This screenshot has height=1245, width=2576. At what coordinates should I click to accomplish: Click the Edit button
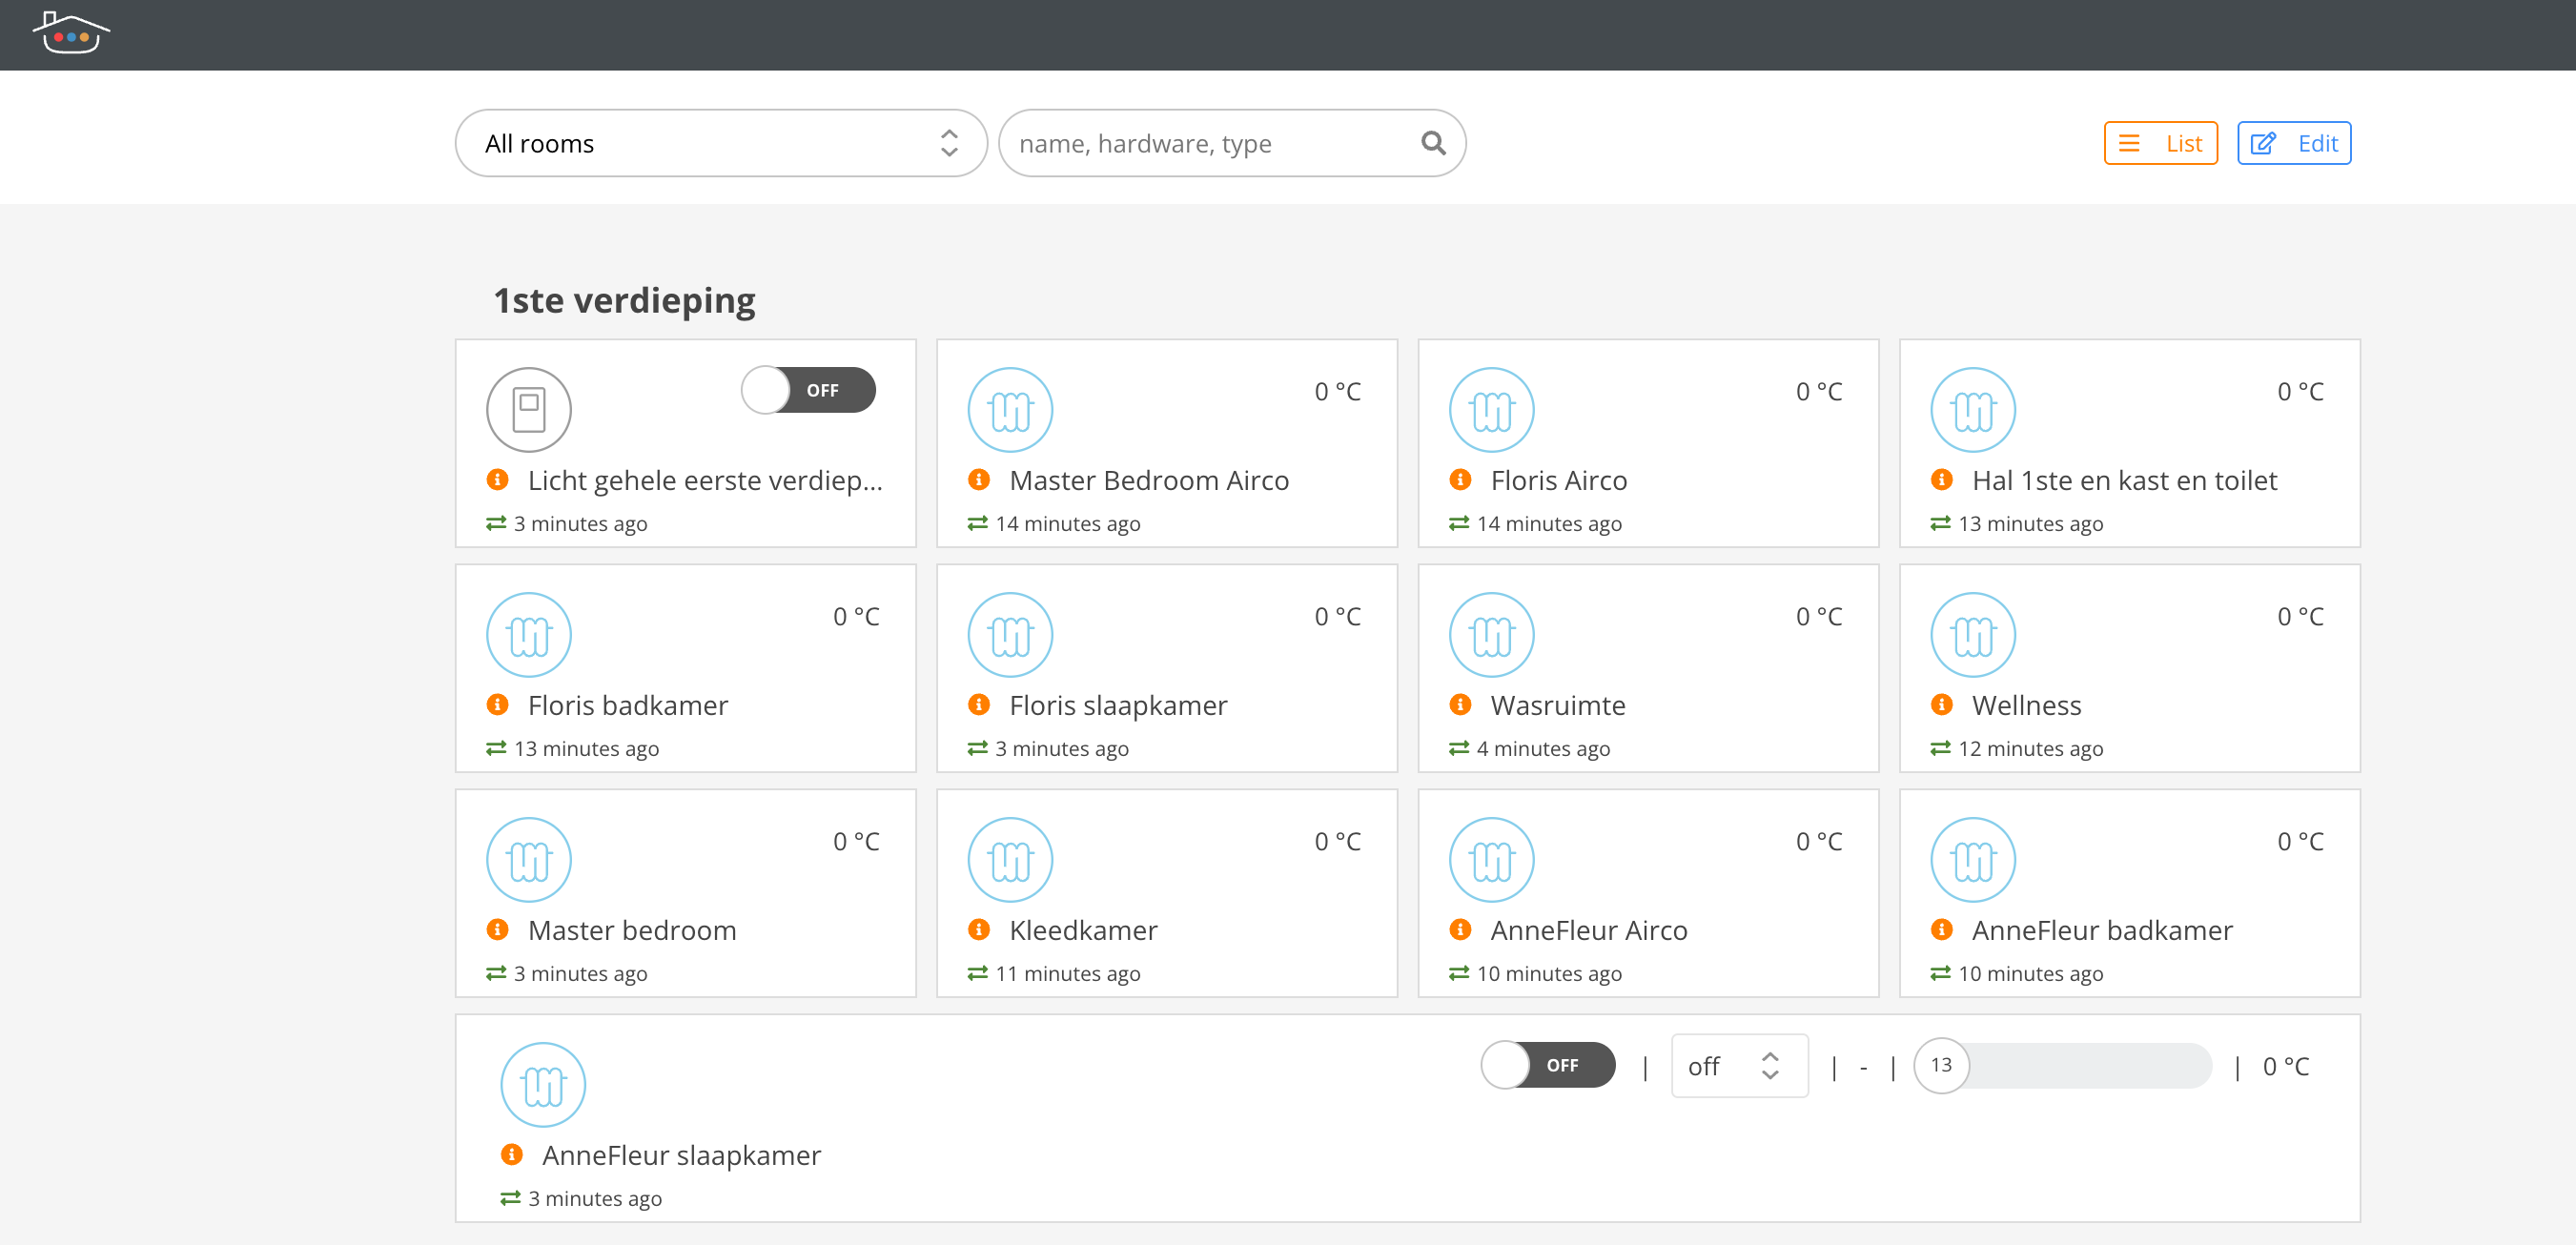click(2293, 143)
